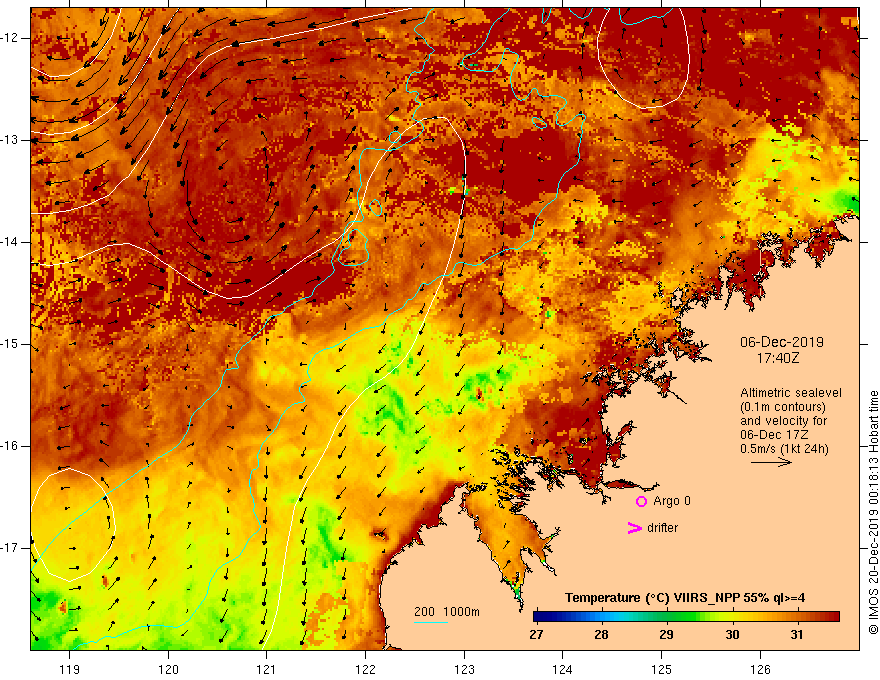Click the '200 1000m' isobath label
Viewport: 880px width, 680px height.
(x=447, y=612)
